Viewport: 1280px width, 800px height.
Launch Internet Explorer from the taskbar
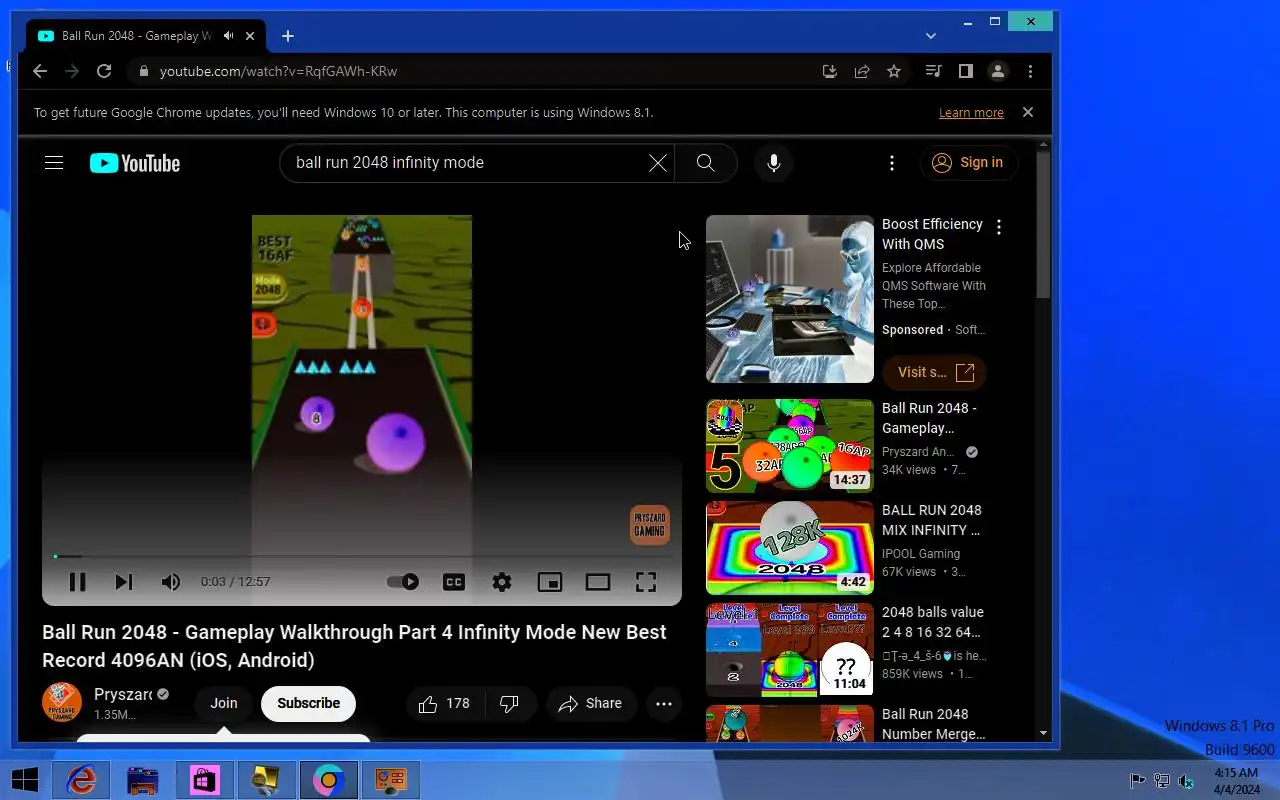[80, 780]
